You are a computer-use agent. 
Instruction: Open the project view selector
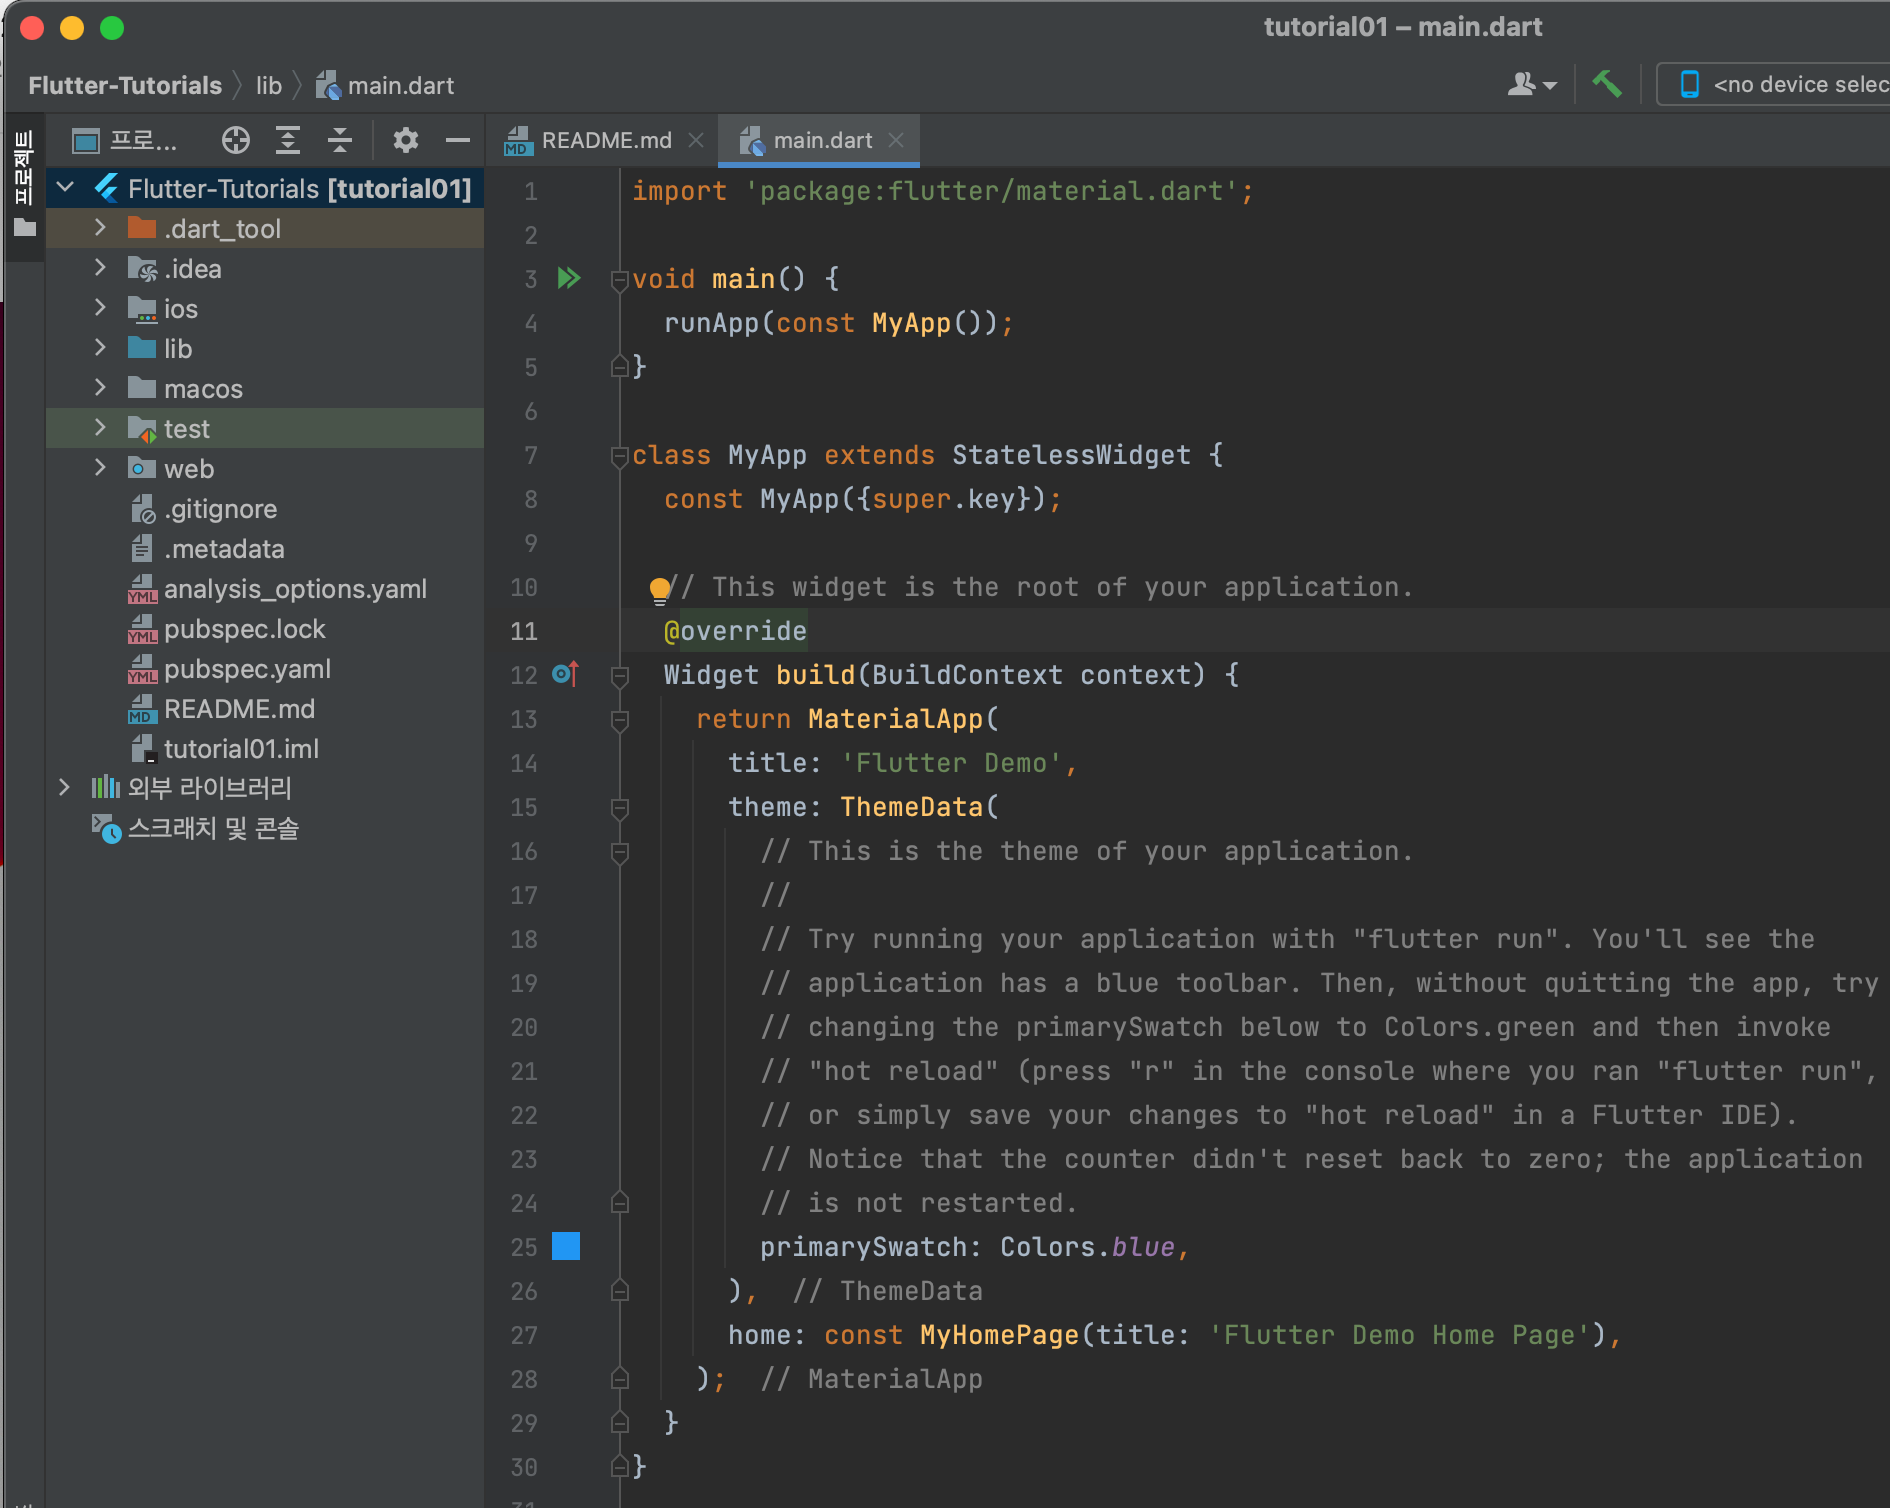pyautogui.click(x=125, y=141)
